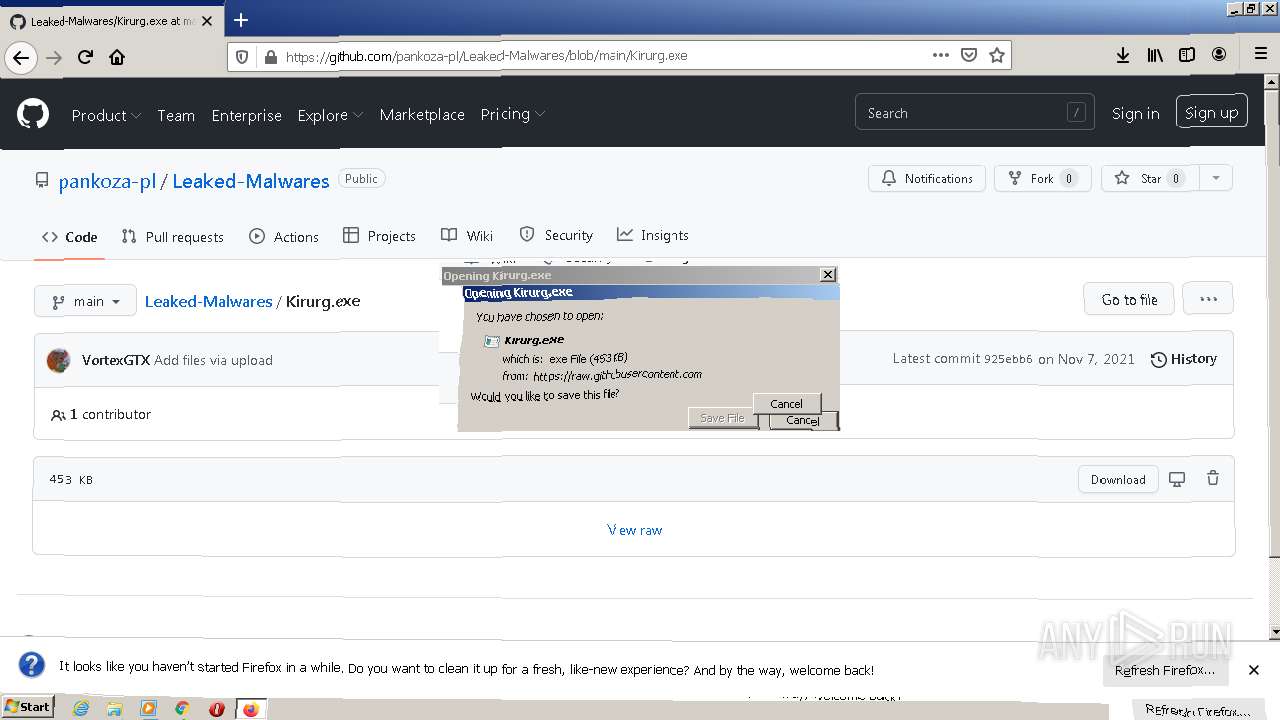Click the Firefox taskbar icon
This screenshot has height=720, width=1280.
250,709
